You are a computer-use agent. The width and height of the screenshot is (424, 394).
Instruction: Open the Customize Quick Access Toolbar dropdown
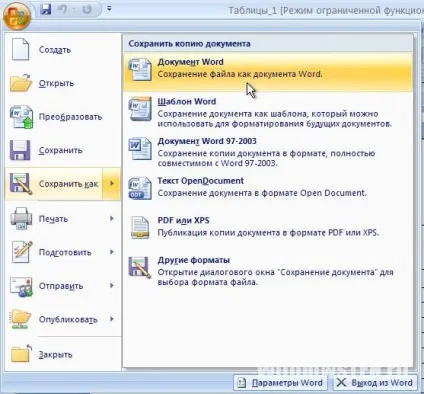tap(109, 9)
